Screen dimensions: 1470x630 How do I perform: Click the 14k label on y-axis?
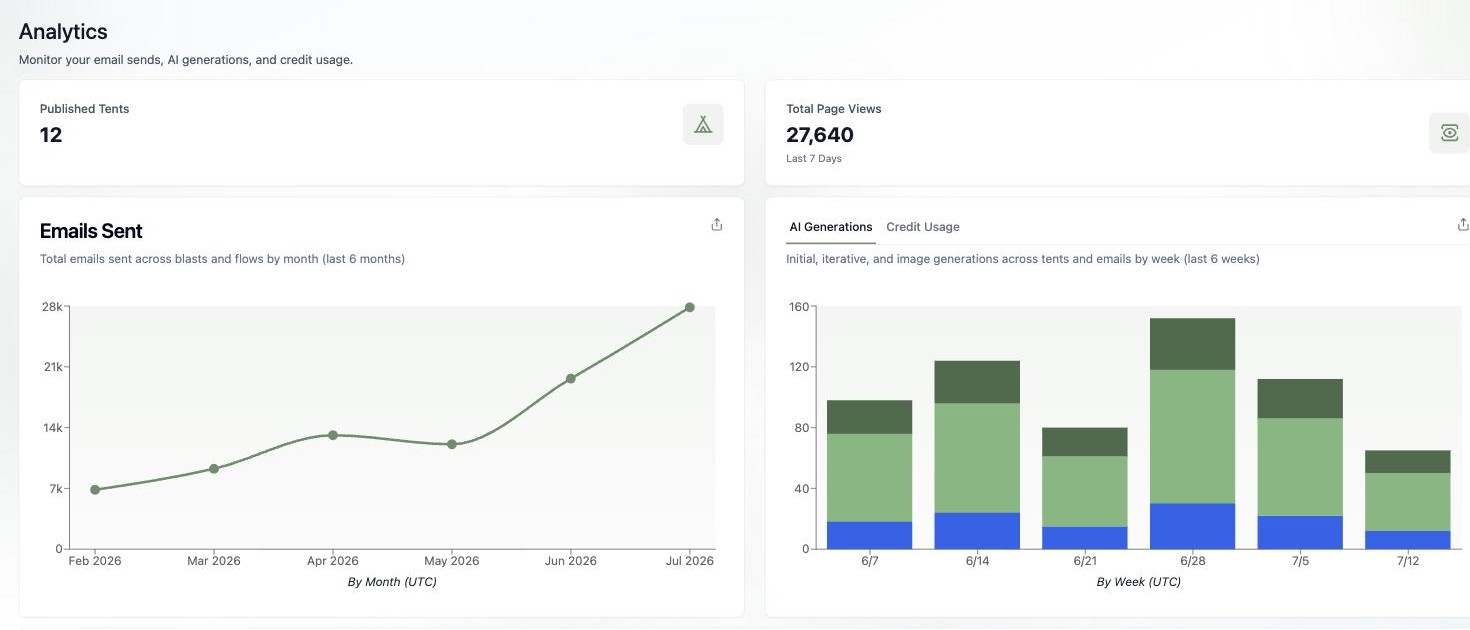(x=52, y=428)
